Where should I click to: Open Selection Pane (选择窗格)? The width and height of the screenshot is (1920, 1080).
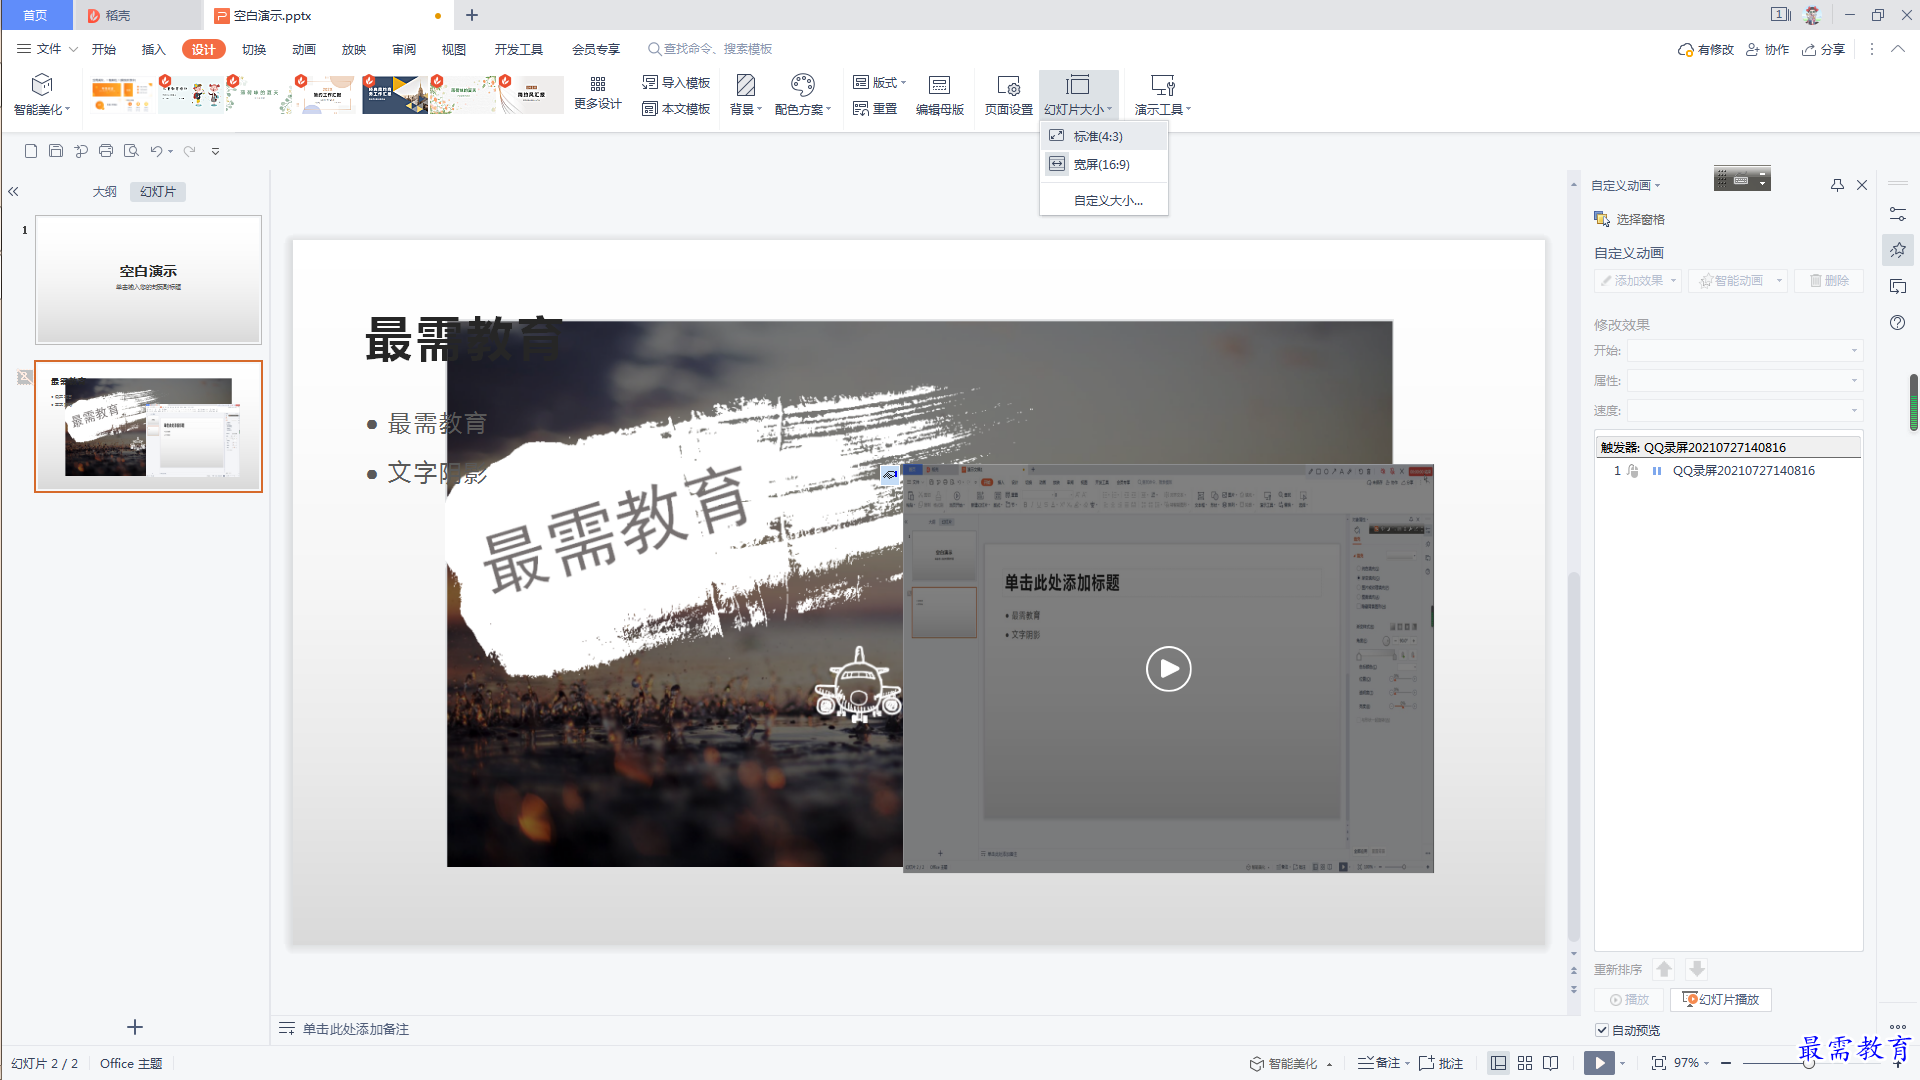click(x=1629, y=219)
